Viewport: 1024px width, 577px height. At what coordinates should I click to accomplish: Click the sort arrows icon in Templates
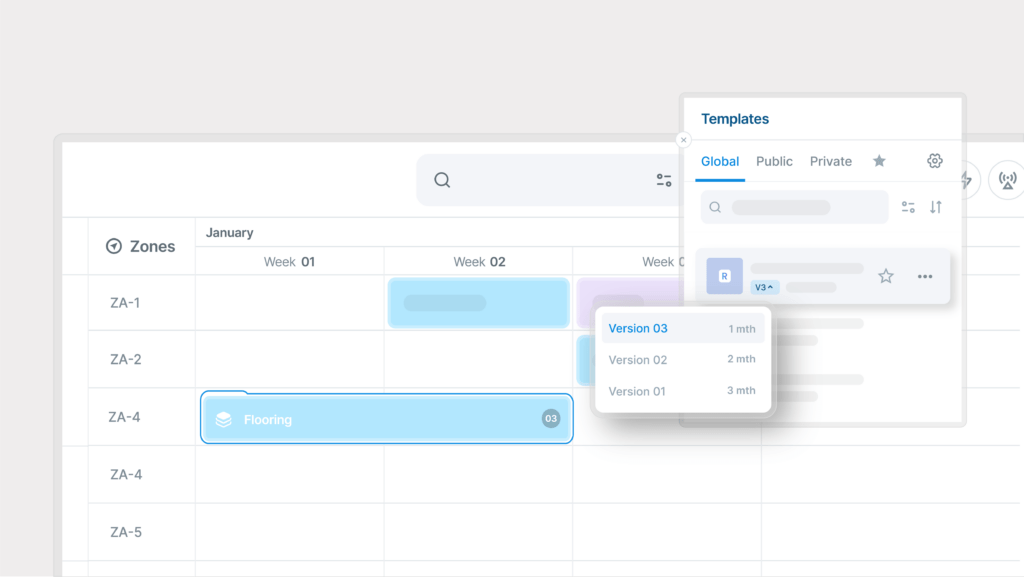click(936, 207)
